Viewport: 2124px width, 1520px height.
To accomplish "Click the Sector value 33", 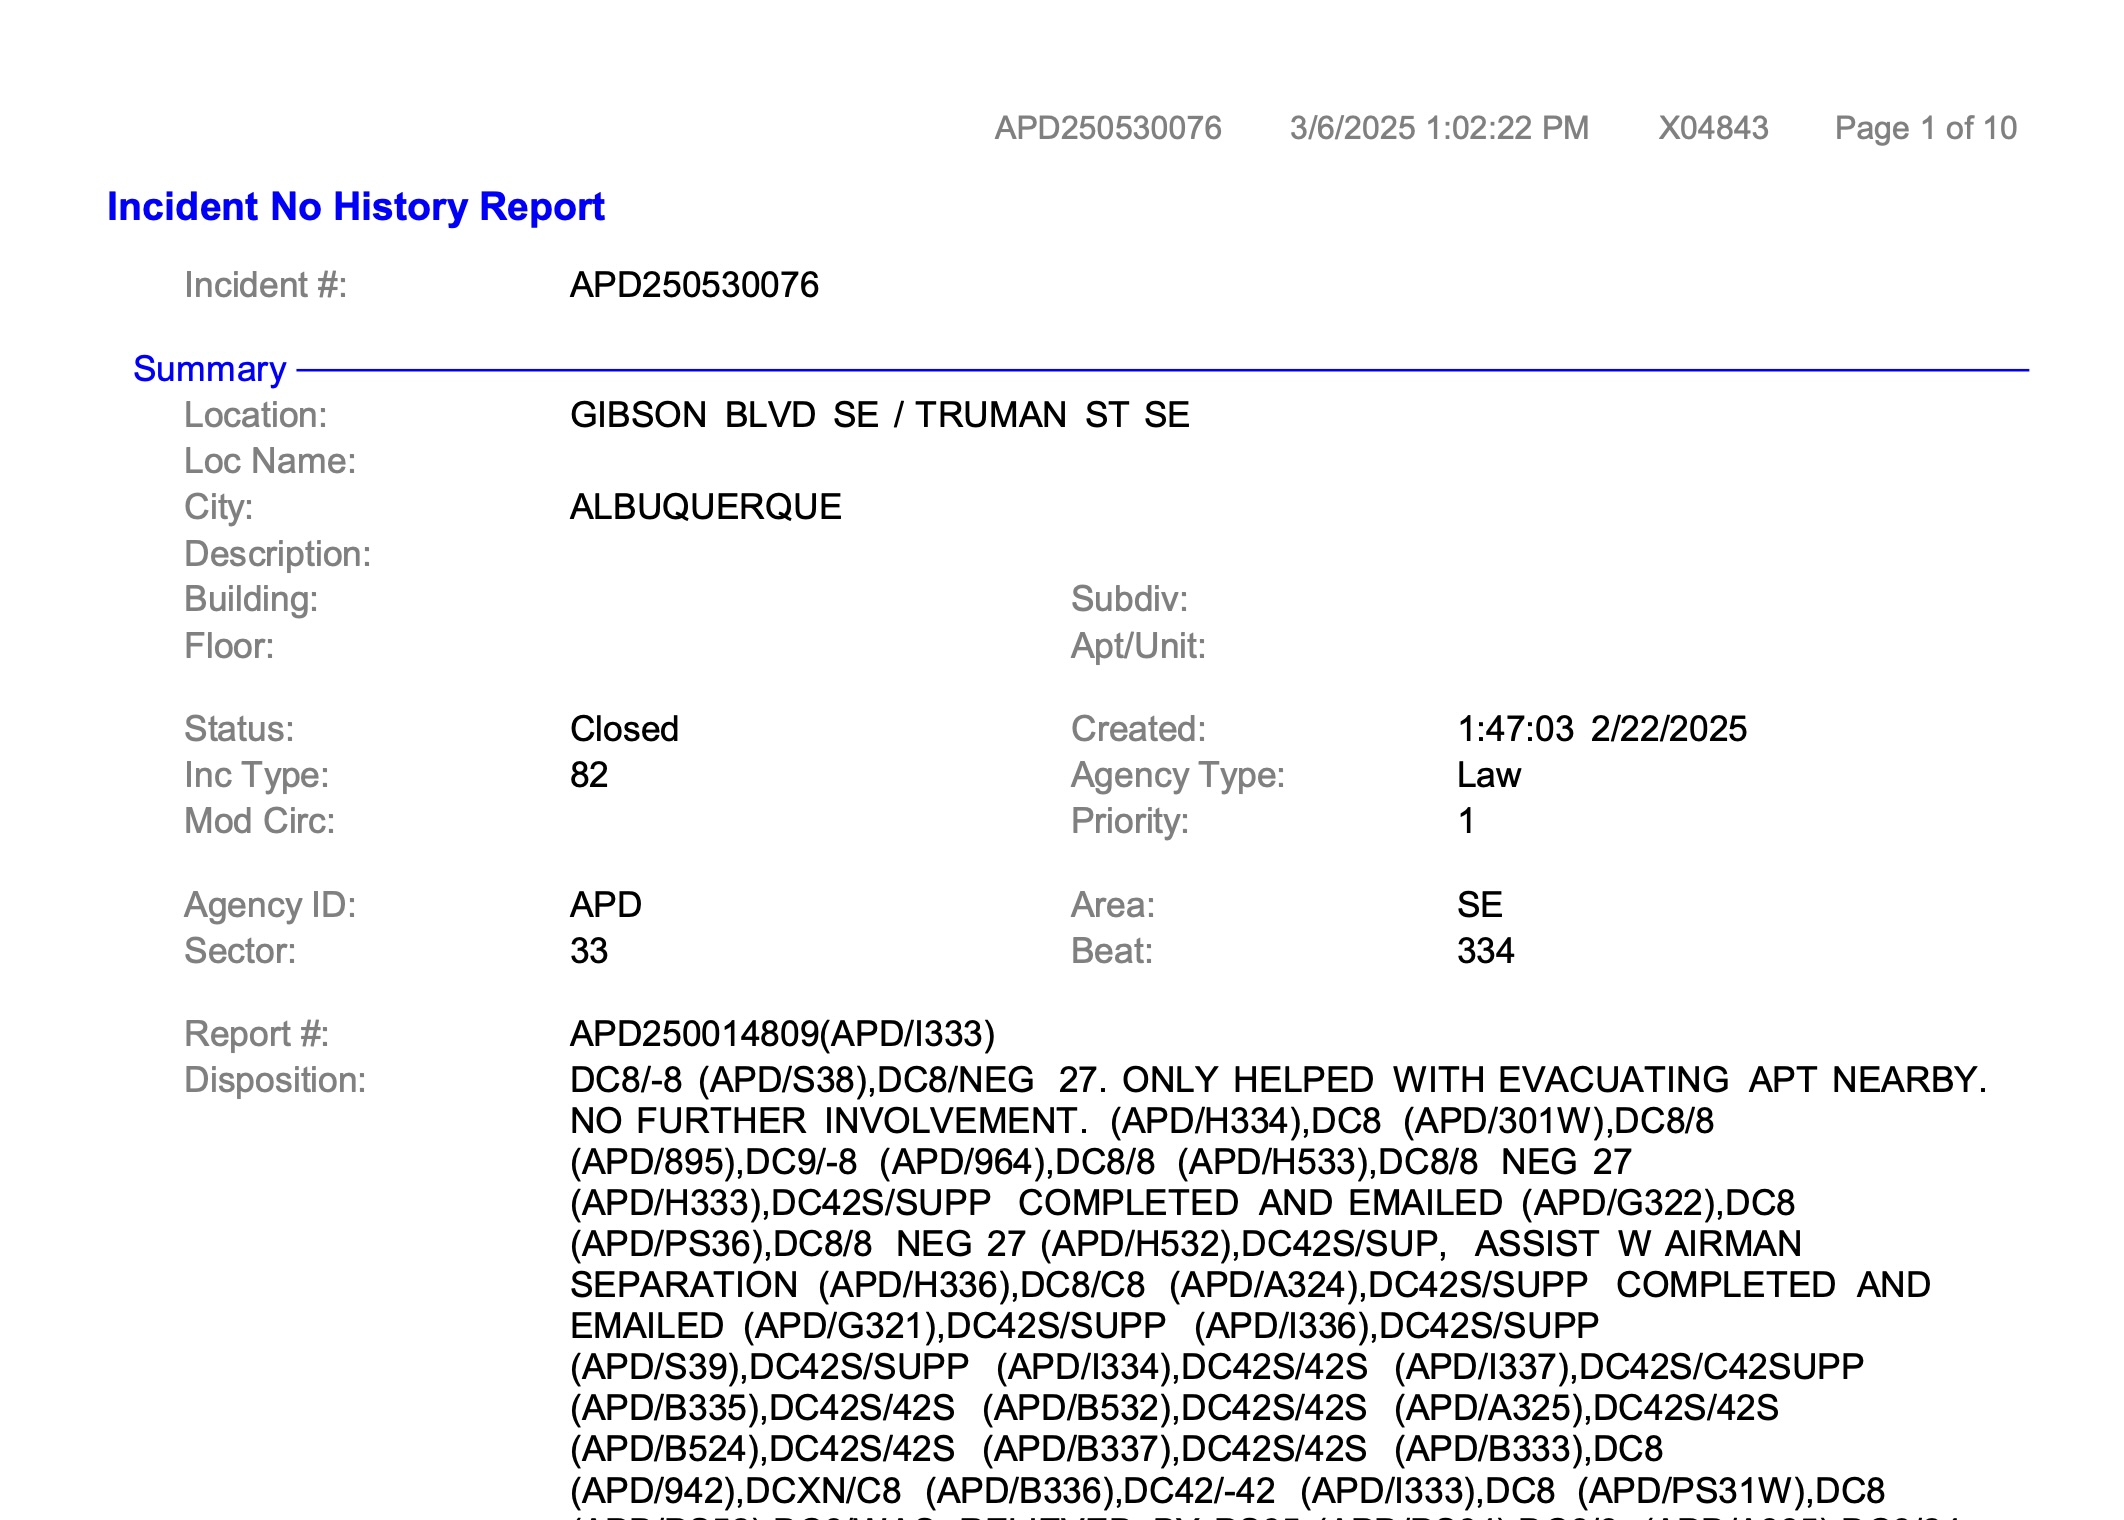I will click(x=589, y=951).
